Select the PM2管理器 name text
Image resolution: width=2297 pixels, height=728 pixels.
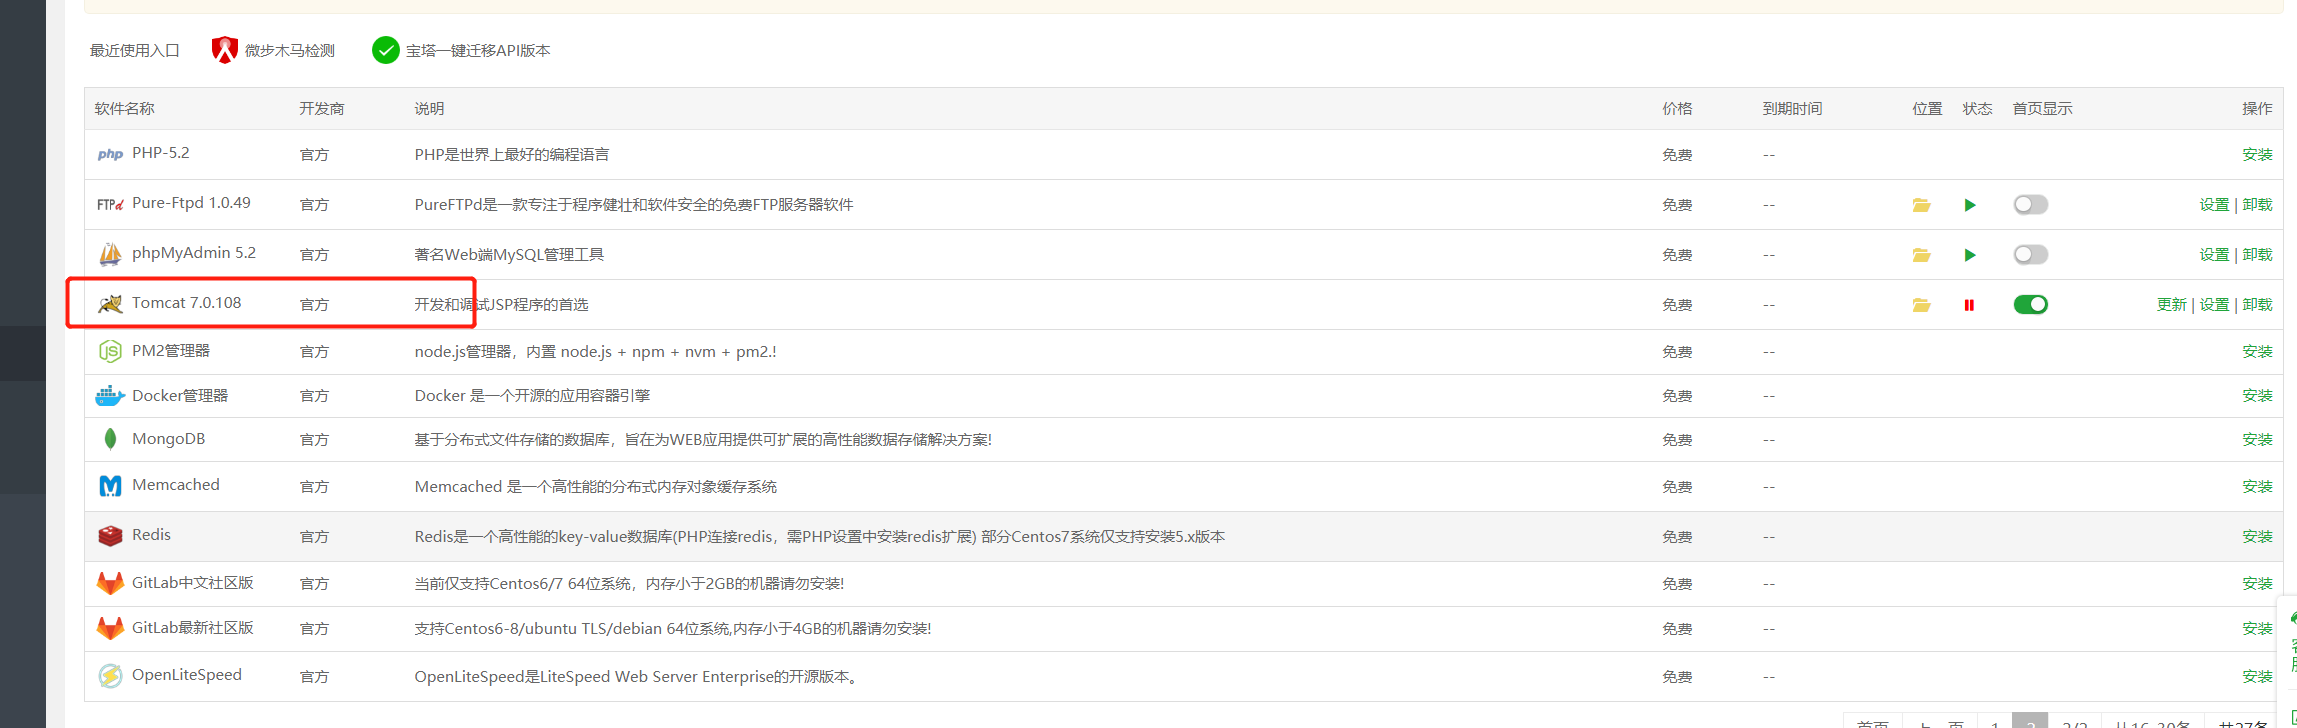[171, 351]
